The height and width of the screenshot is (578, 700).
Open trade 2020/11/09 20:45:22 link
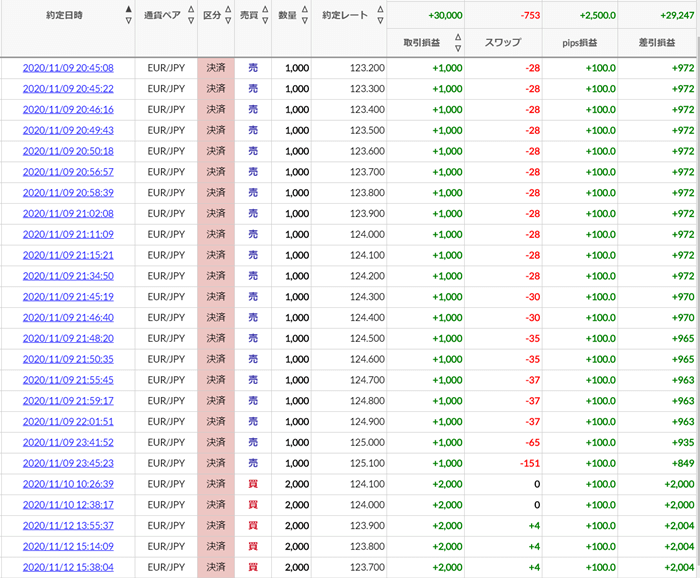click(x=68, y=89)
